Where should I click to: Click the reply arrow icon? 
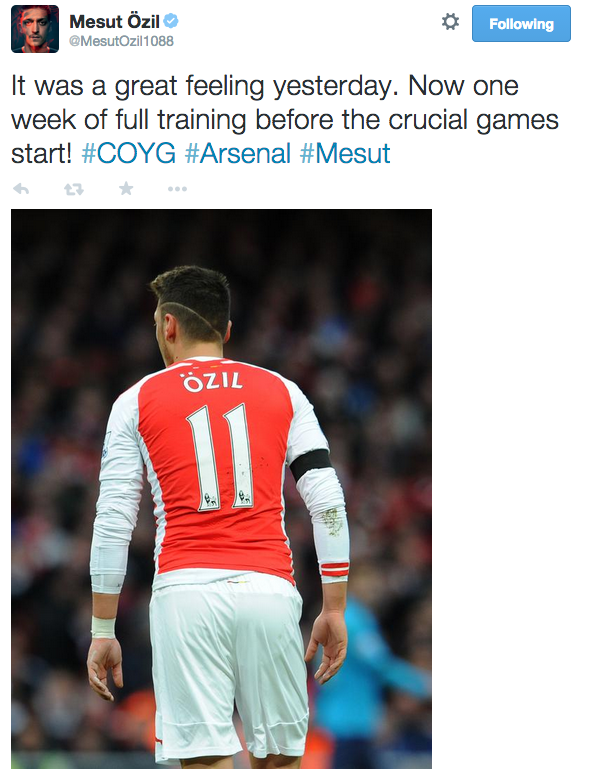[21, 189]
